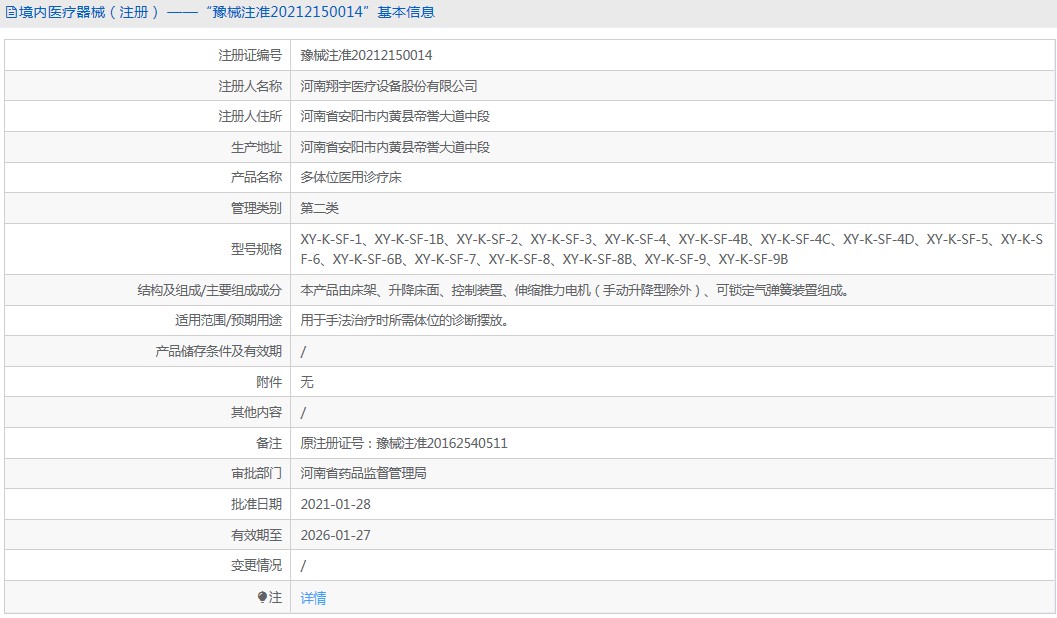The width and height of the screenshot is (1057, 618).
Task: Click the 批准日期 row label
Action: 256,504
